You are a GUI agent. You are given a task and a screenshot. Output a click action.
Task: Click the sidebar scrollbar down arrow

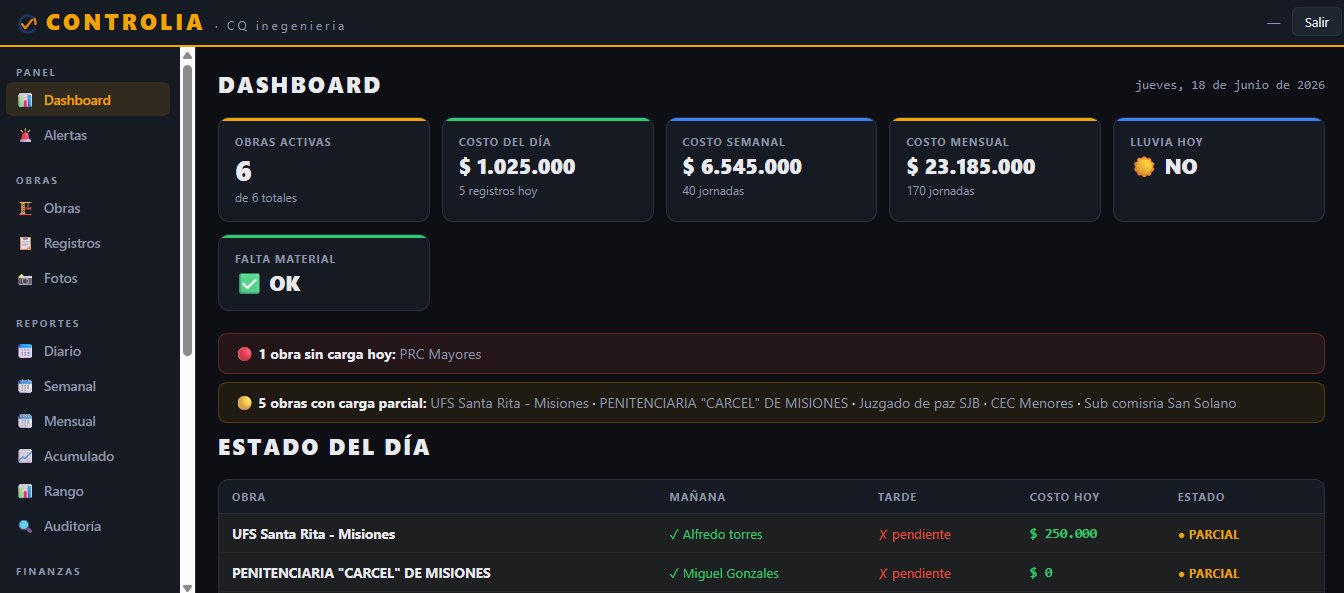point(187,586)
